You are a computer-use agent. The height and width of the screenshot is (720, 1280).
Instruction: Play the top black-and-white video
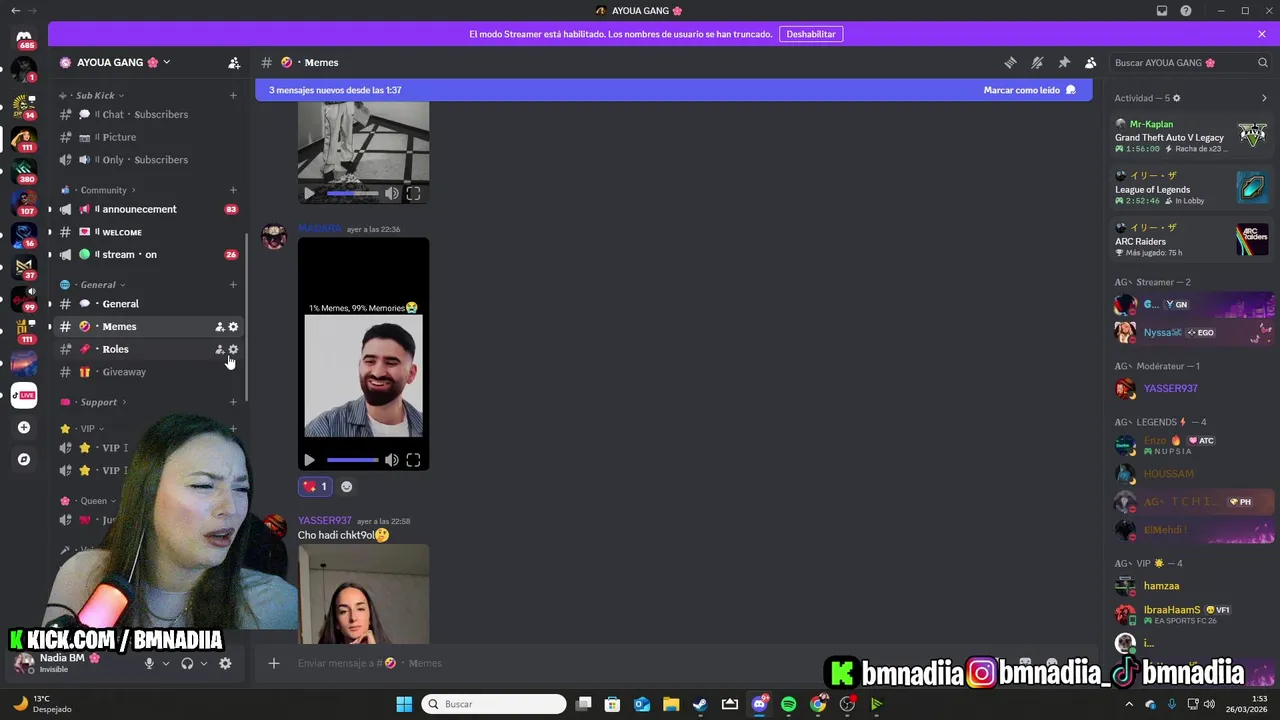point(309,194)
